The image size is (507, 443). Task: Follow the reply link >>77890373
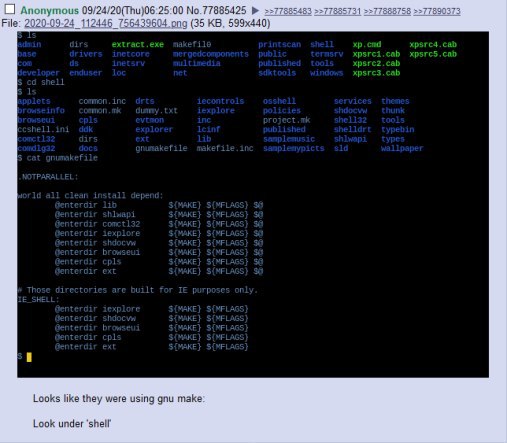pos(437,11)
